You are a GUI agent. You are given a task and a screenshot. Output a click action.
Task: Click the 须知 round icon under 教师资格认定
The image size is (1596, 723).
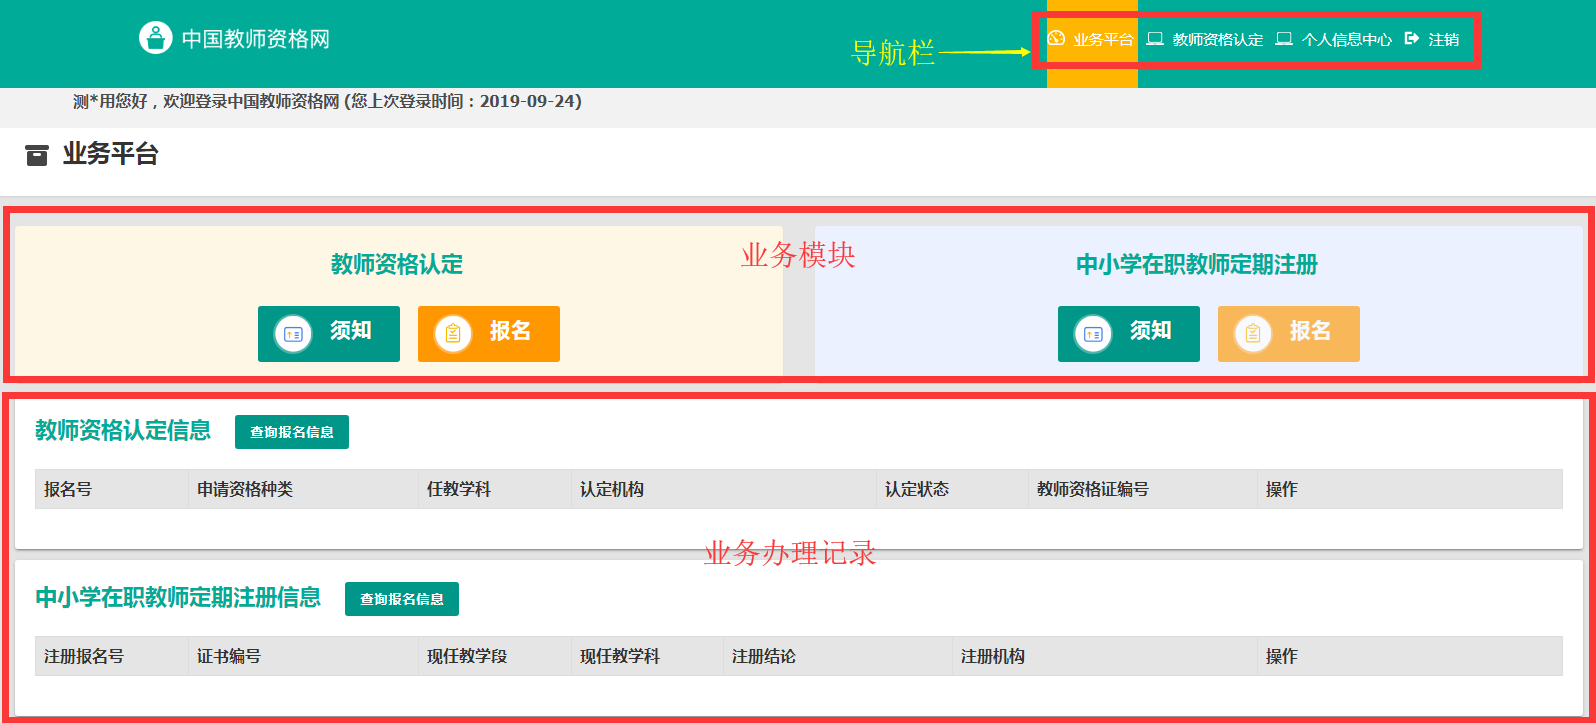(293, 334)
